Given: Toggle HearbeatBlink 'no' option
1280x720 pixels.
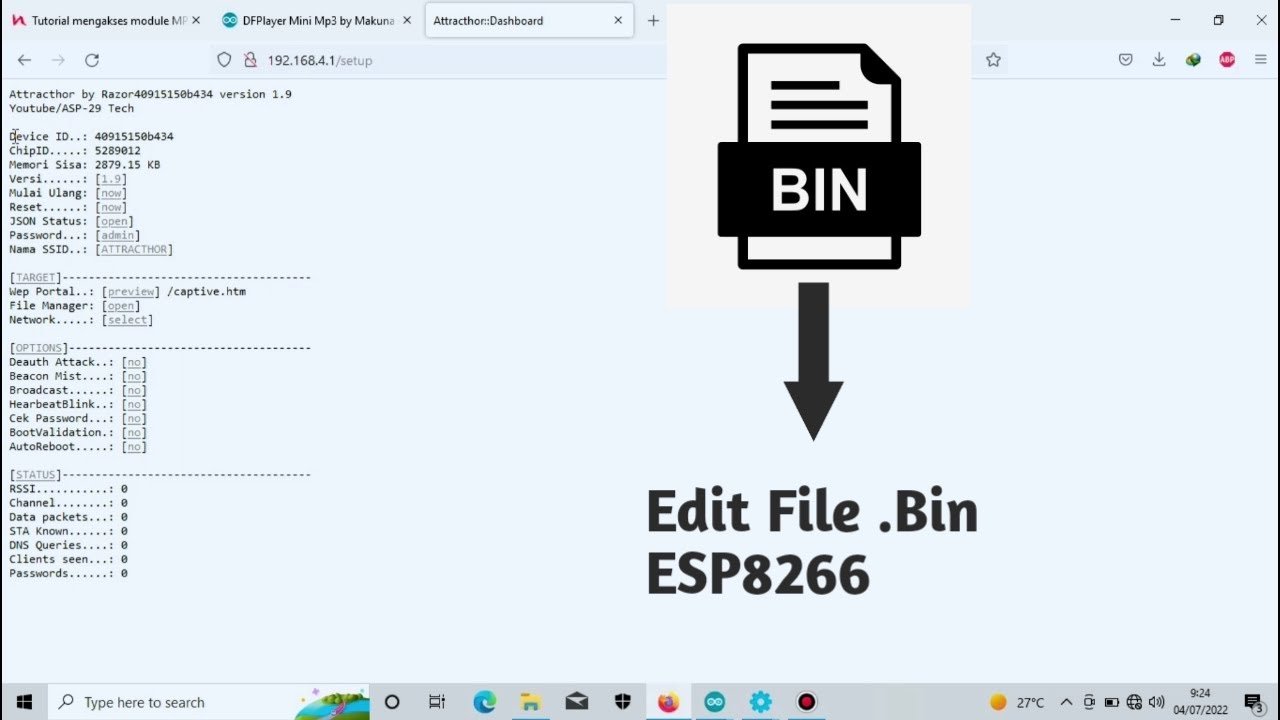Looking at the screenshot, I should pyautogui.click(x=134, y=404).
